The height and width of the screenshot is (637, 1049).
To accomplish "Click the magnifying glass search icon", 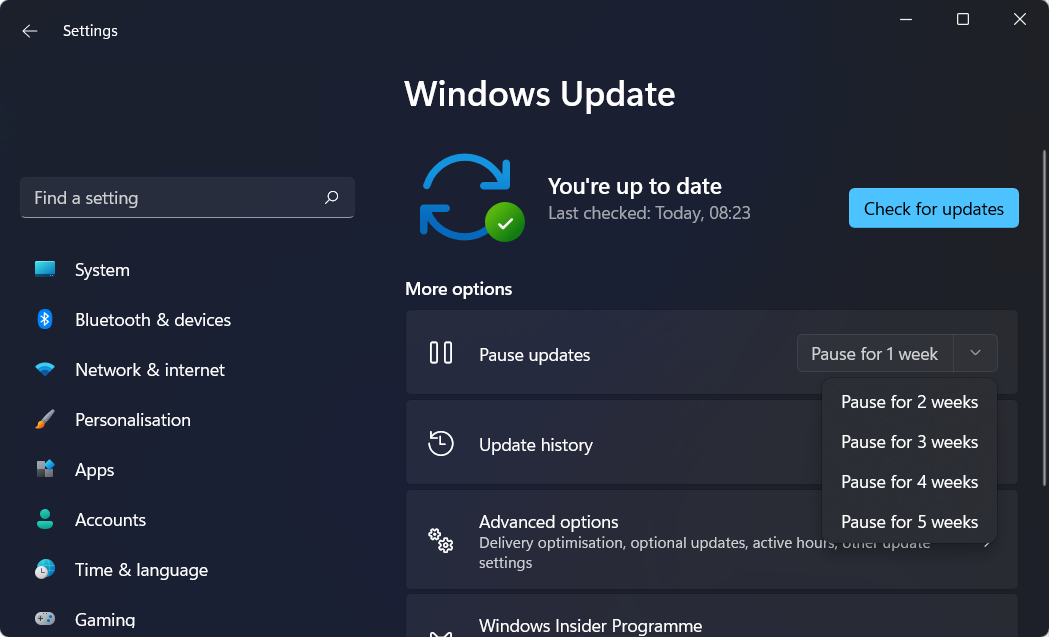I will click(x=331, y=198).
